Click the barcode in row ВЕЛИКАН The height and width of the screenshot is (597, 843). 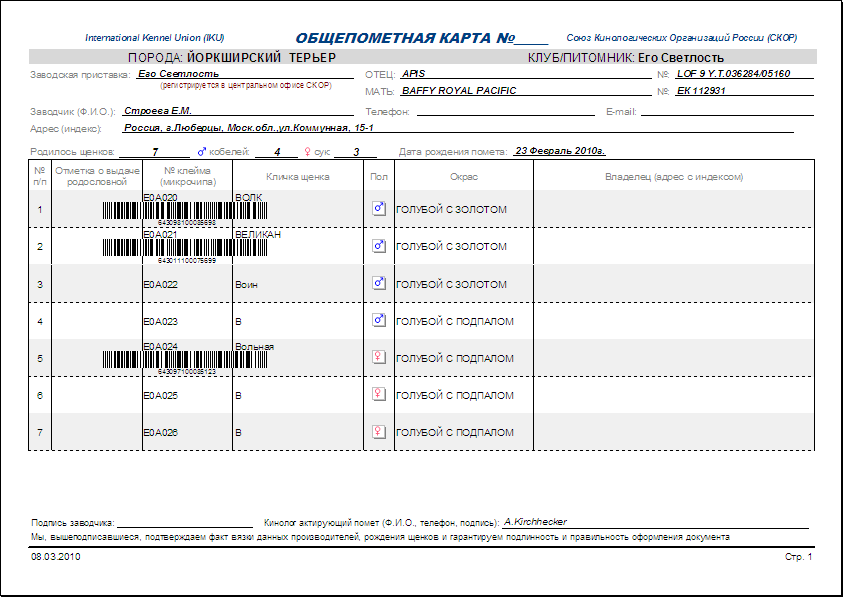pos(185,247)
